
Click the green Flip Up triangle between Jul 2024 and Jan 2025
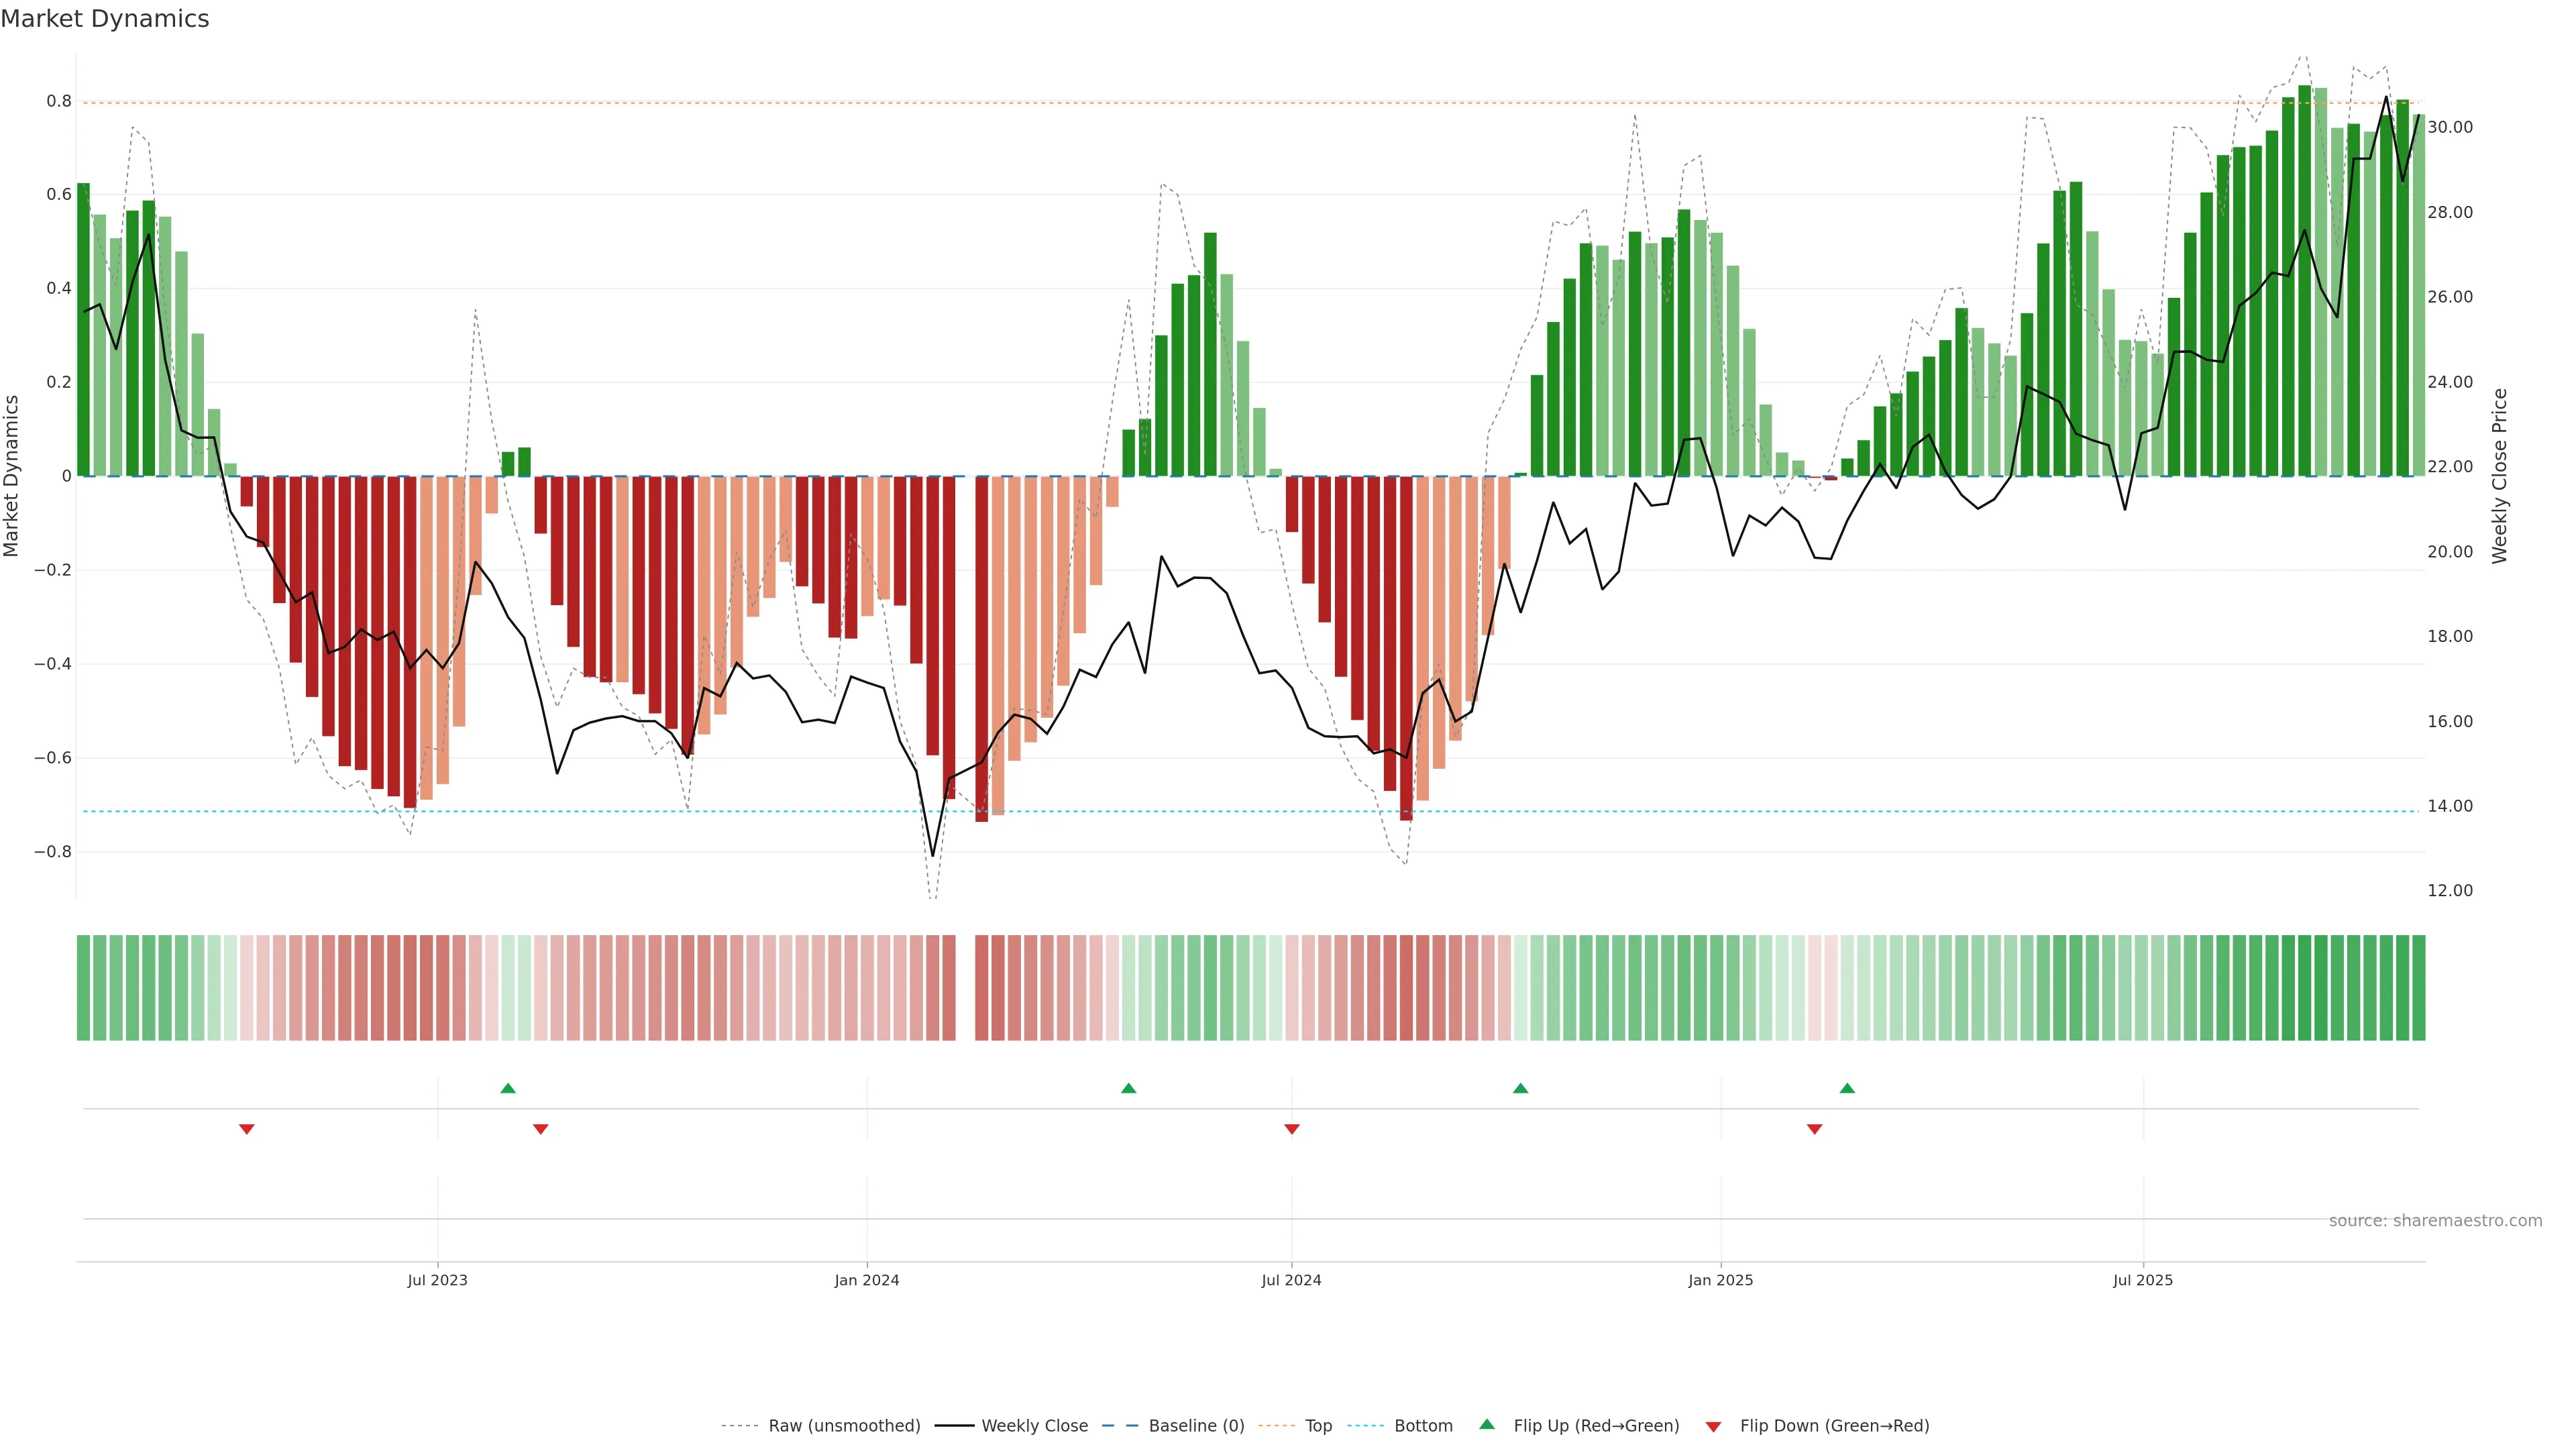click(x=1520, y=1088)
